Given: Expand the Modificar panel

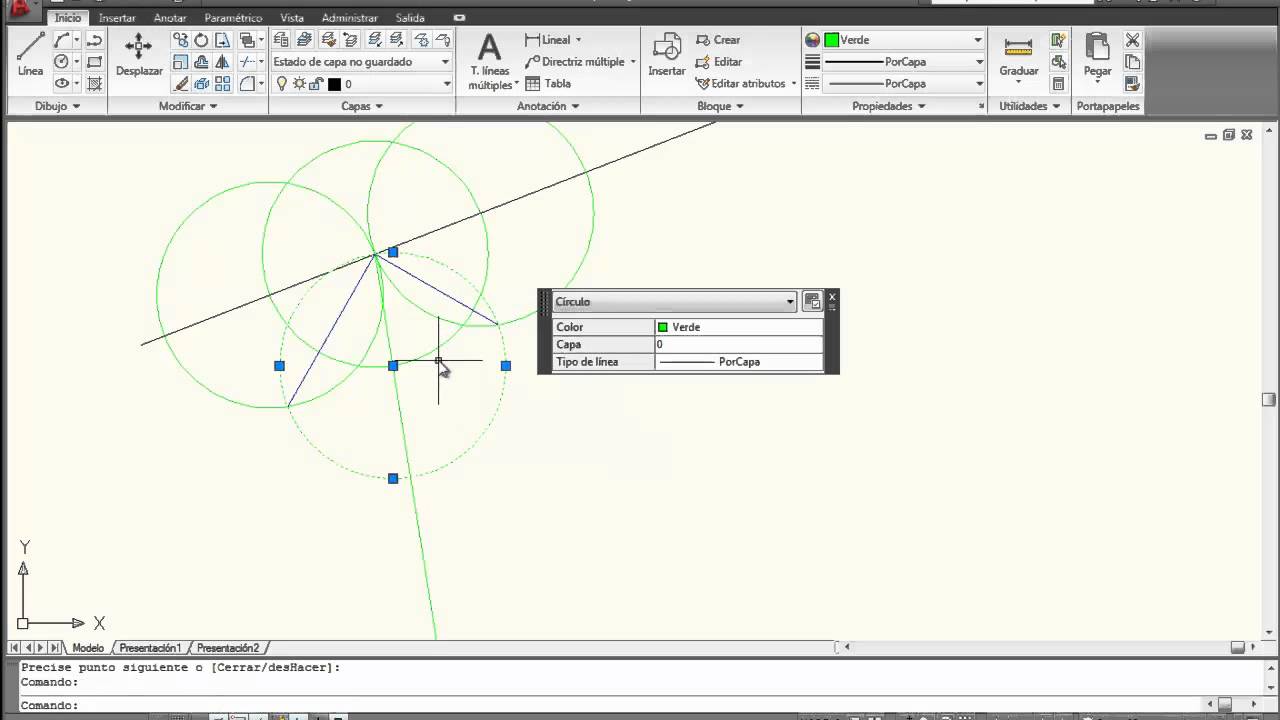Looking at the screenshot, I should tap(188, 106).
